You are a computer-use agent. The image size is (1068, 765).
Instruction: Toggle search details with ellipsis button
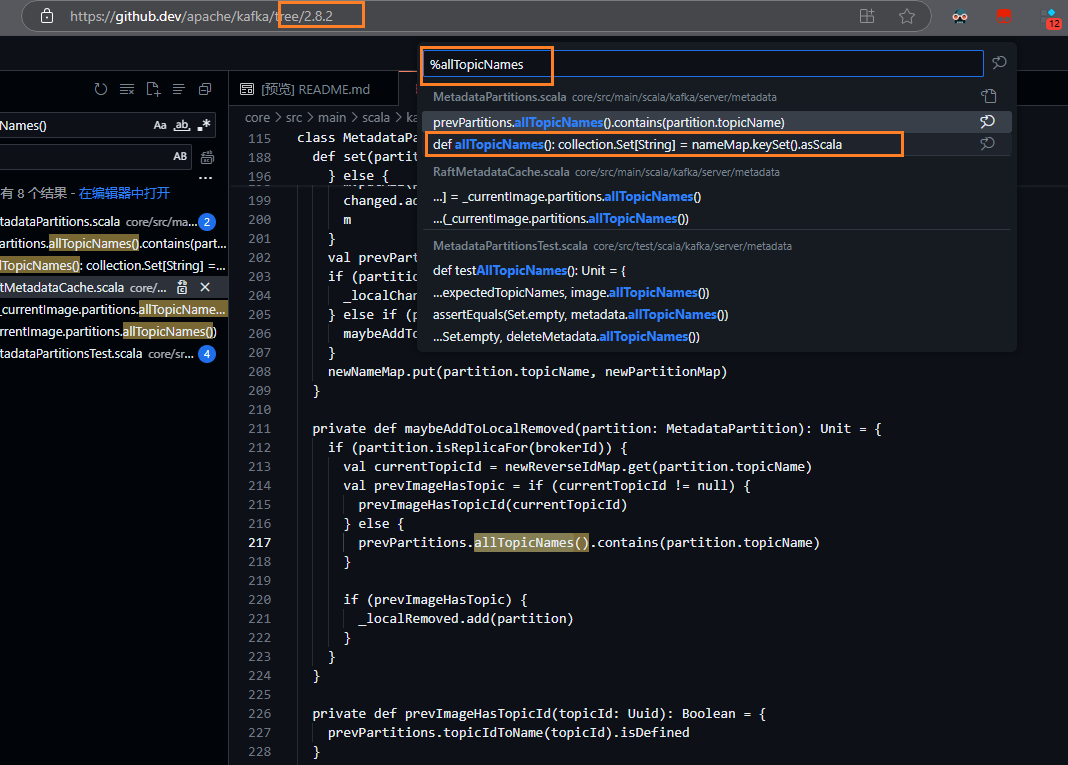coord(206,178)
